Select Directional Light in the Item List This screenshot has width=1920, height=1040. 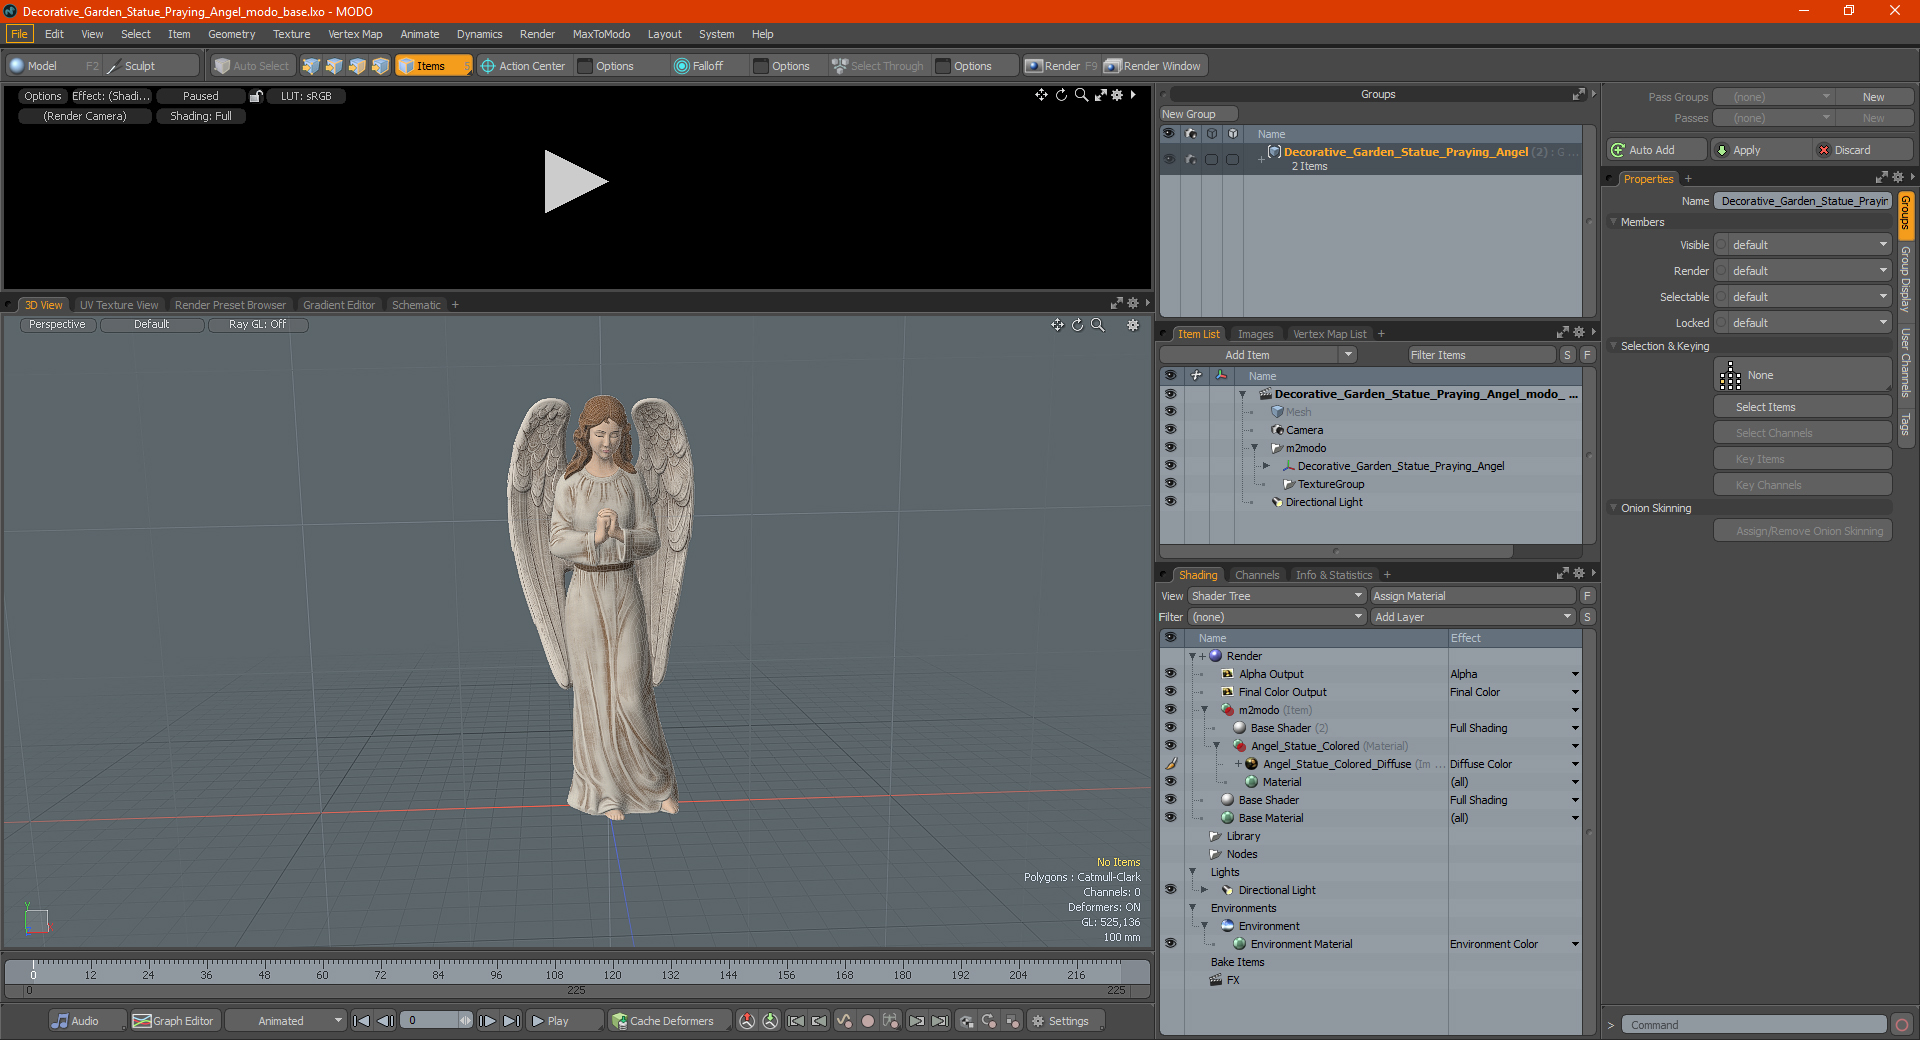1324,502
